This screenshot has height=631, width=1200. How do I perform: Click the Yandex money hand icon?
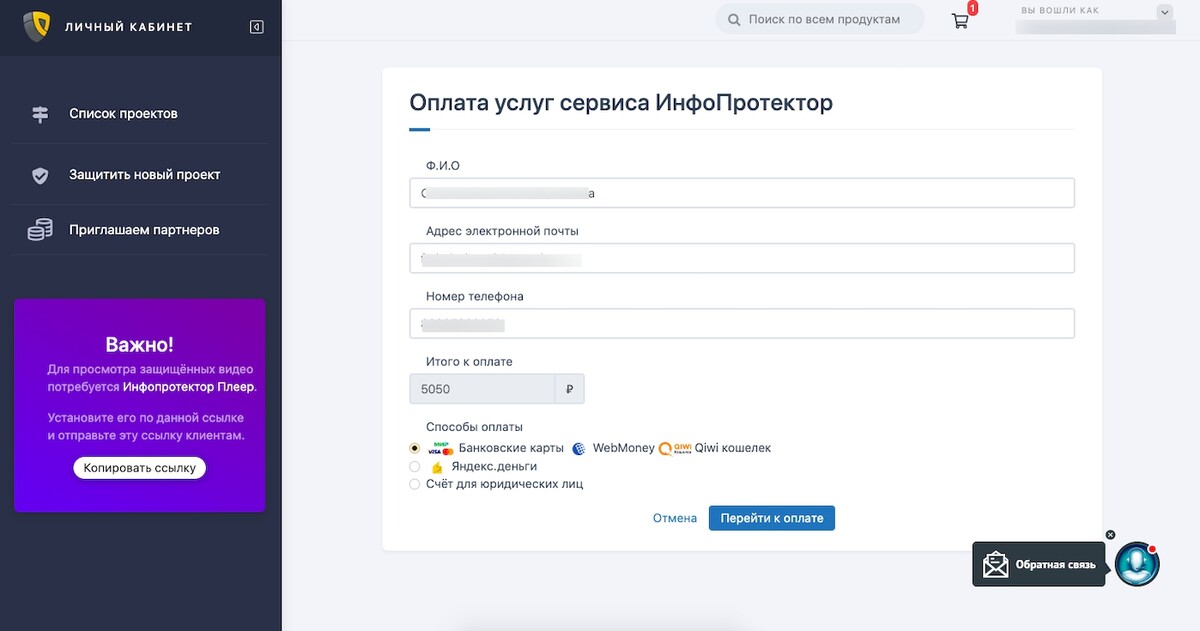[437, 467]
